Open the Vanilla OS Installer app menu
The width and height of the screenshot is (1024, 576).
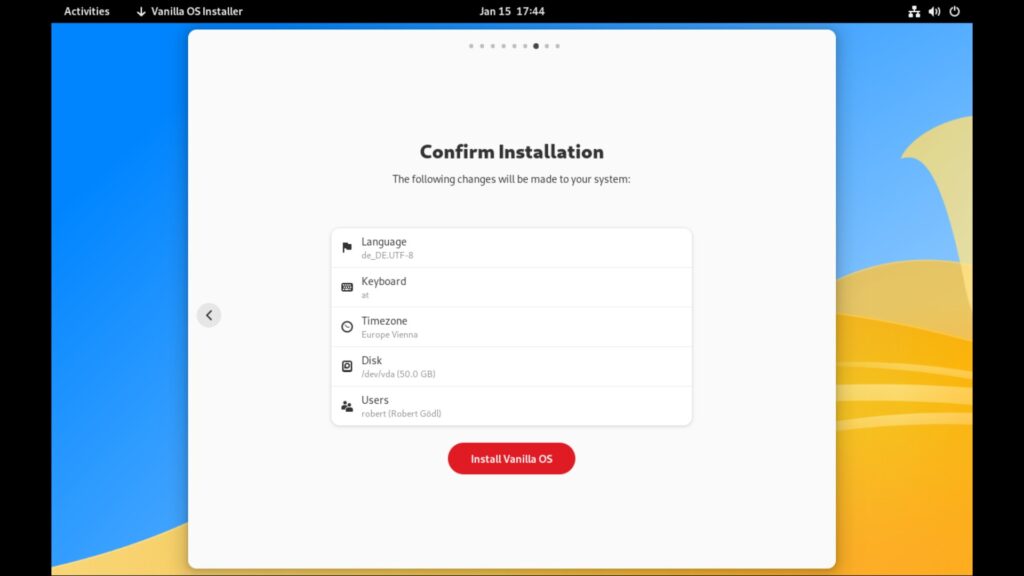coord(189,11)
